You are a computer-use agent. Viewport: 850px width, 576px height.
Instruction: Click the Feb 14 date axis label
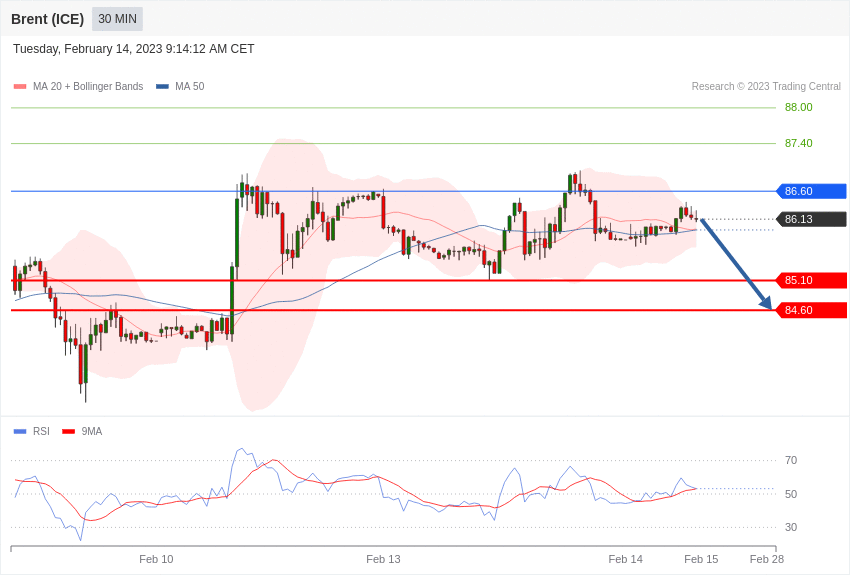click(626, 559)
